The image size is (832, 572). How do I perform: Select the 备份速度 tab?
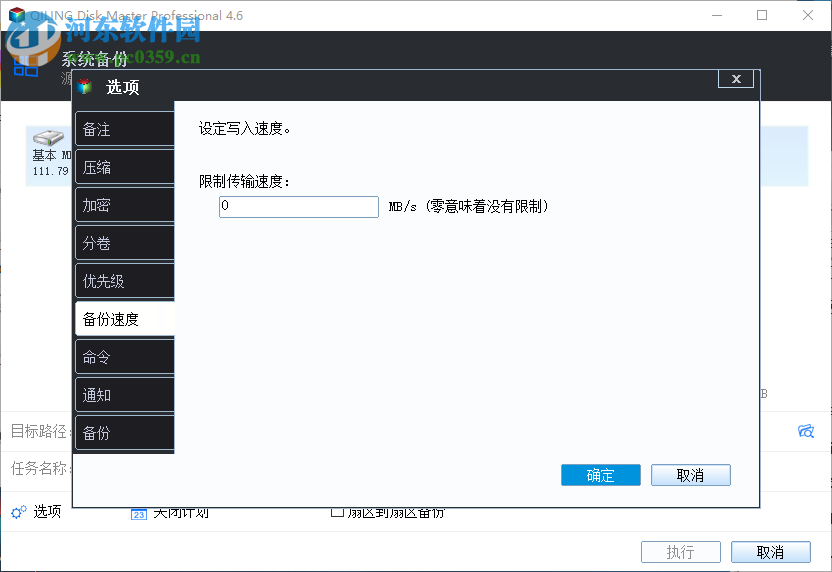pos(125,319)
